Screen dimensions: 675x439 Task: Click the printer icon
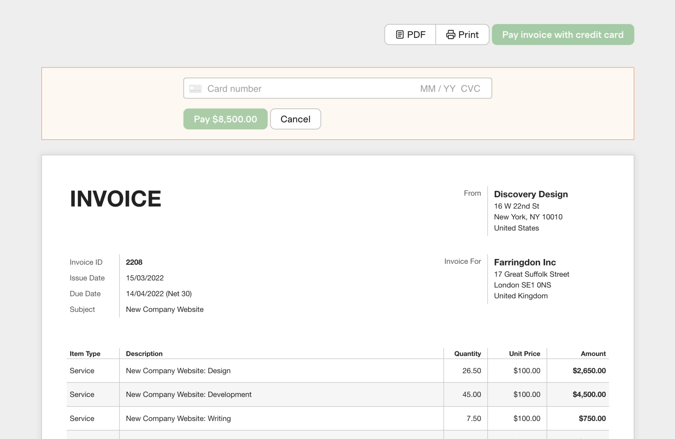pos(451,35)
